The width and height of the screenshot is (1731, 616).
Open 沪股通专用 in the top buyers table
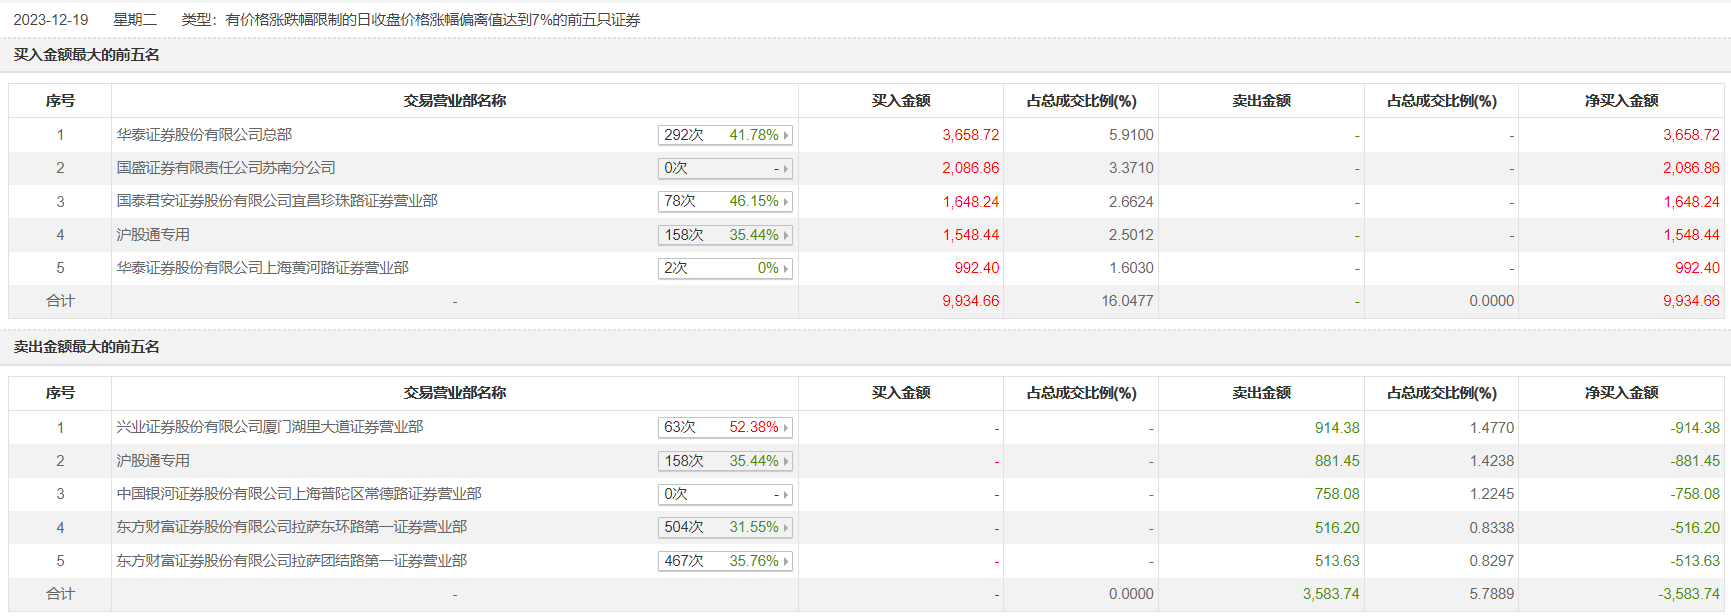tap(153, 235)
